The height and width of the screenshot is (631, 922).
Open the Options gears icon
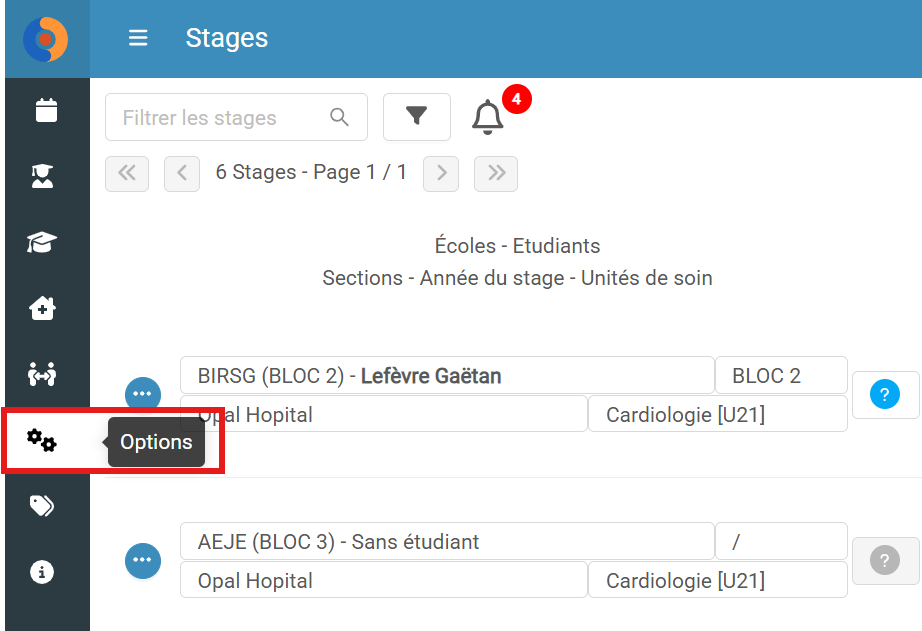pyautogui.click(x=42, y=440)
